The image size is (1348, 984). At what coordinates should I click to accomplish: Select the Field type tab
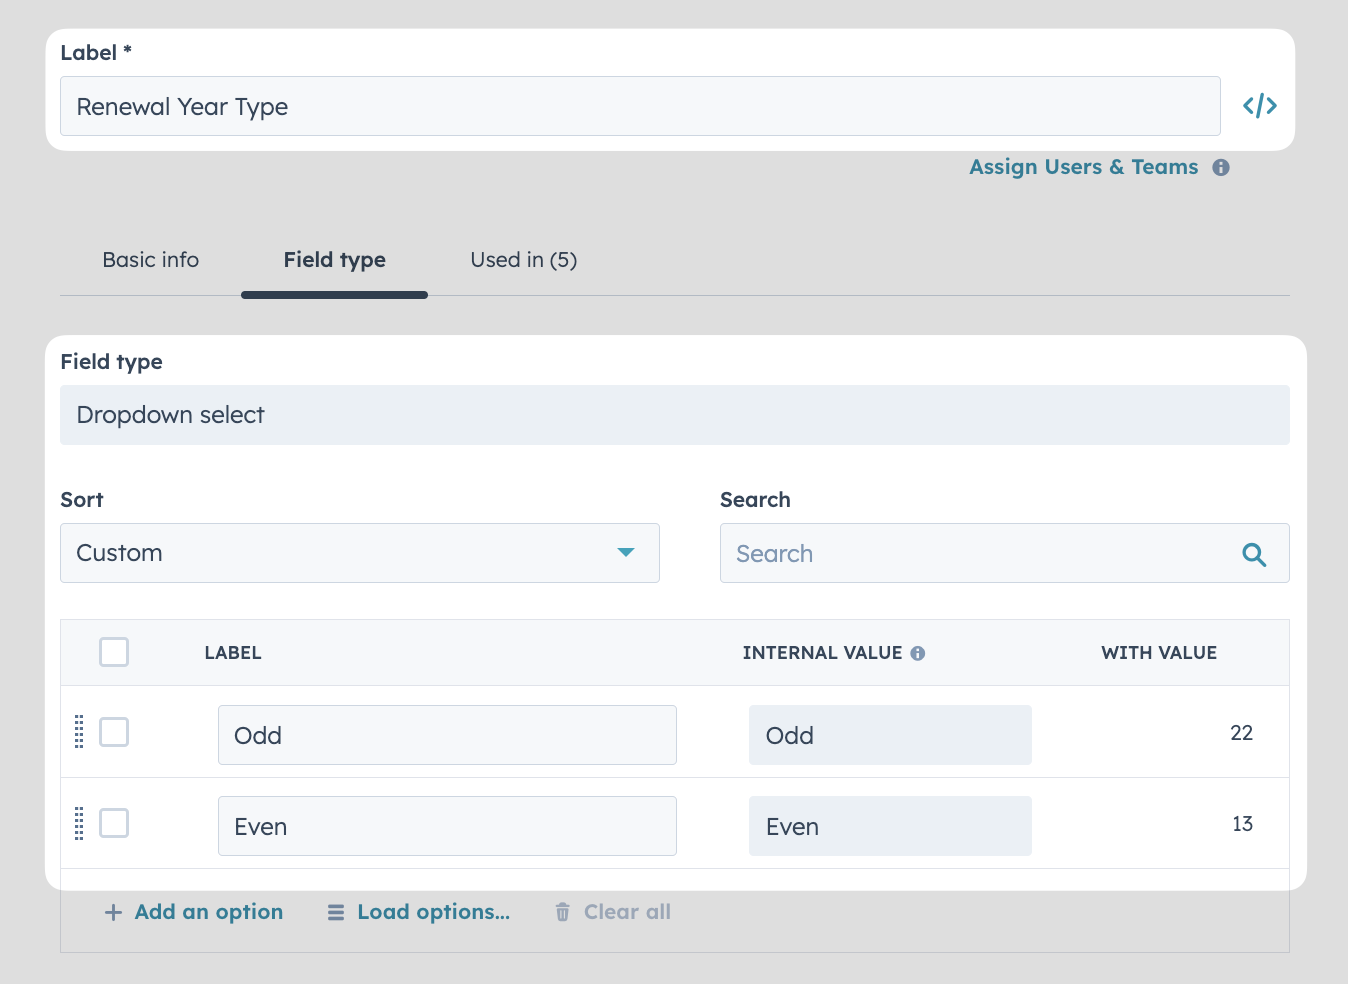[335, 260]
